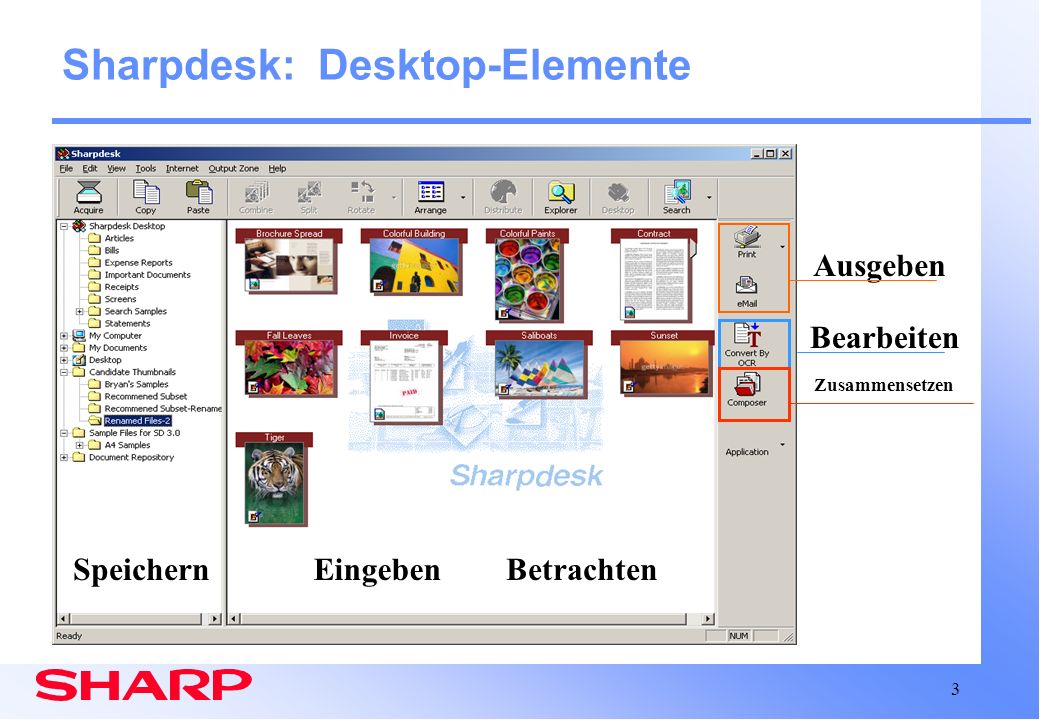Open the Output Zone menu
Screen dimensions: 1040x720
click(233, 168)
